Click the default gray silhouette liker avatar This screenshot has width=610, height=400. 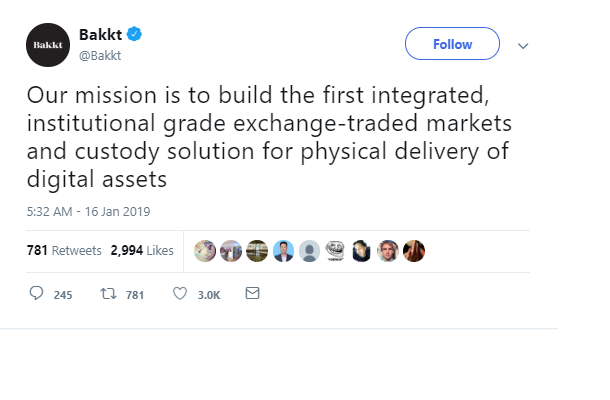coord(310,250)
